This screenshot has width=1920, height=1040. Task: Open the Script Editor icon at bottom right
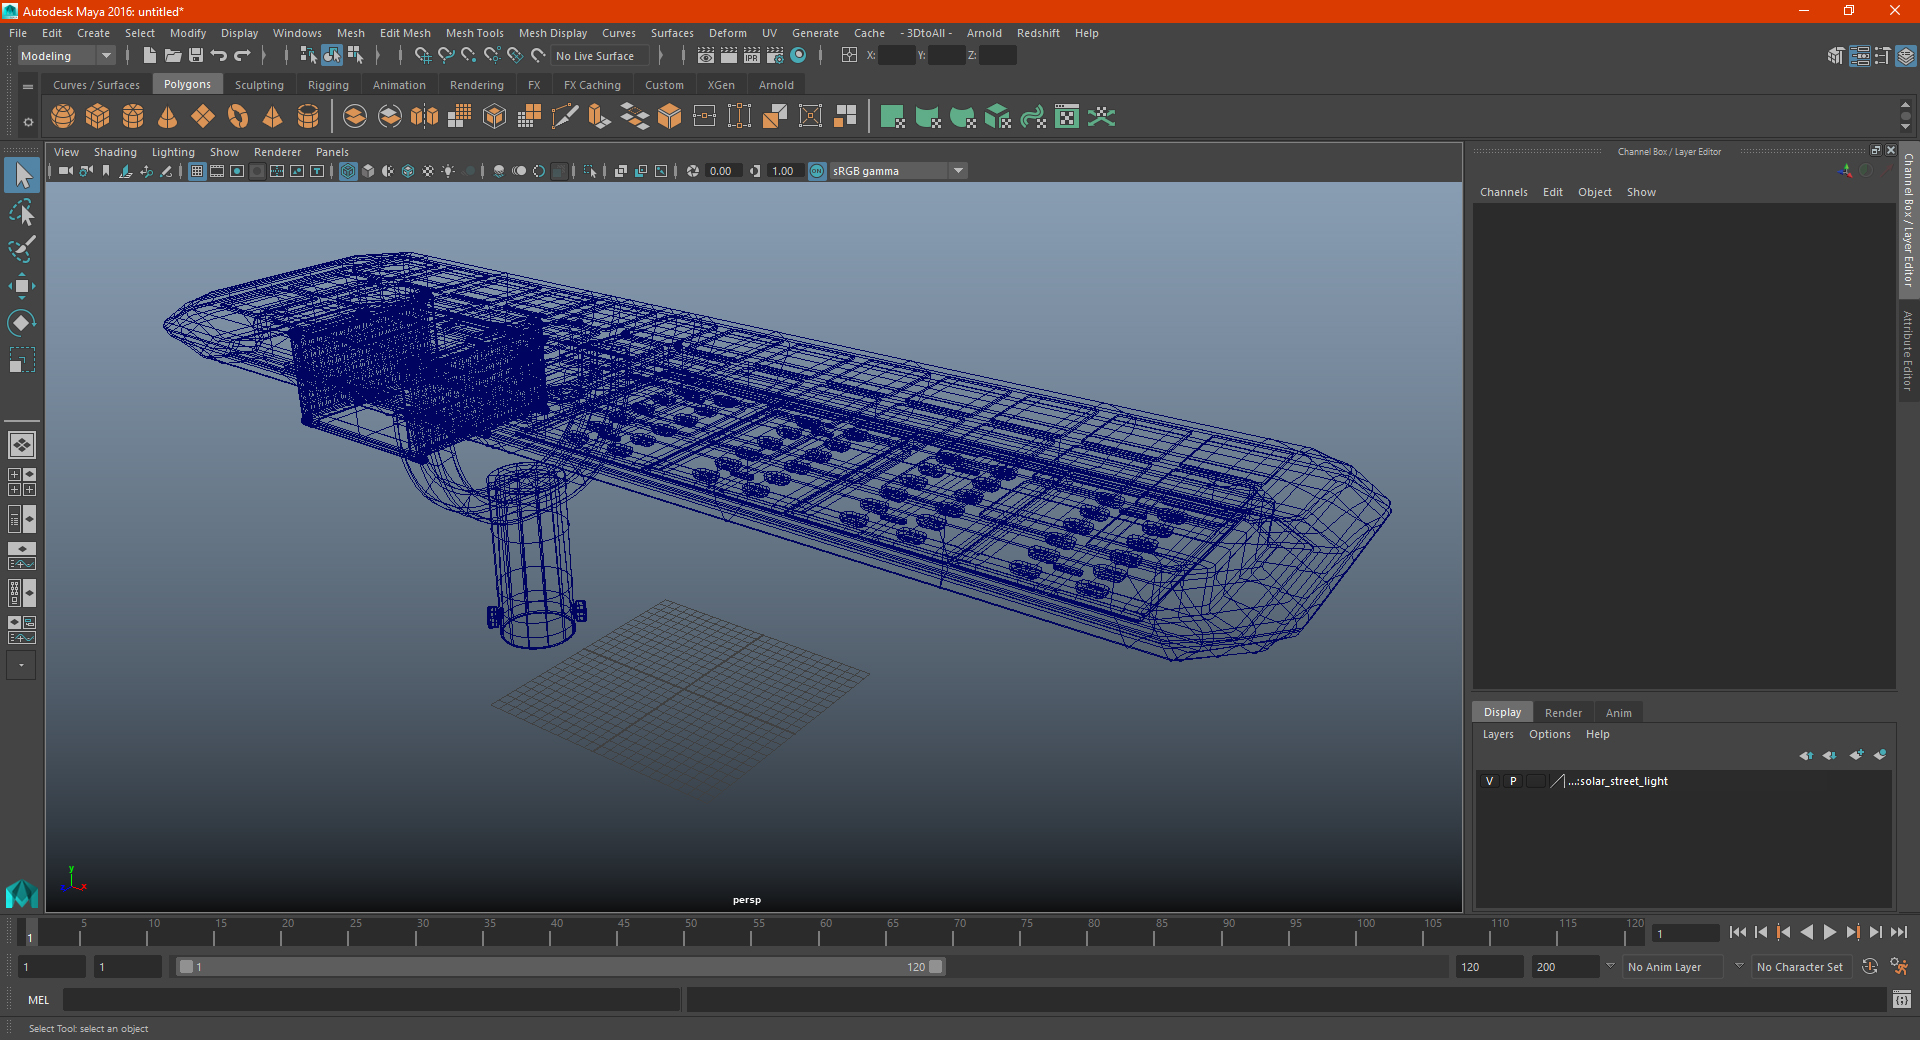coord(1902,999)
